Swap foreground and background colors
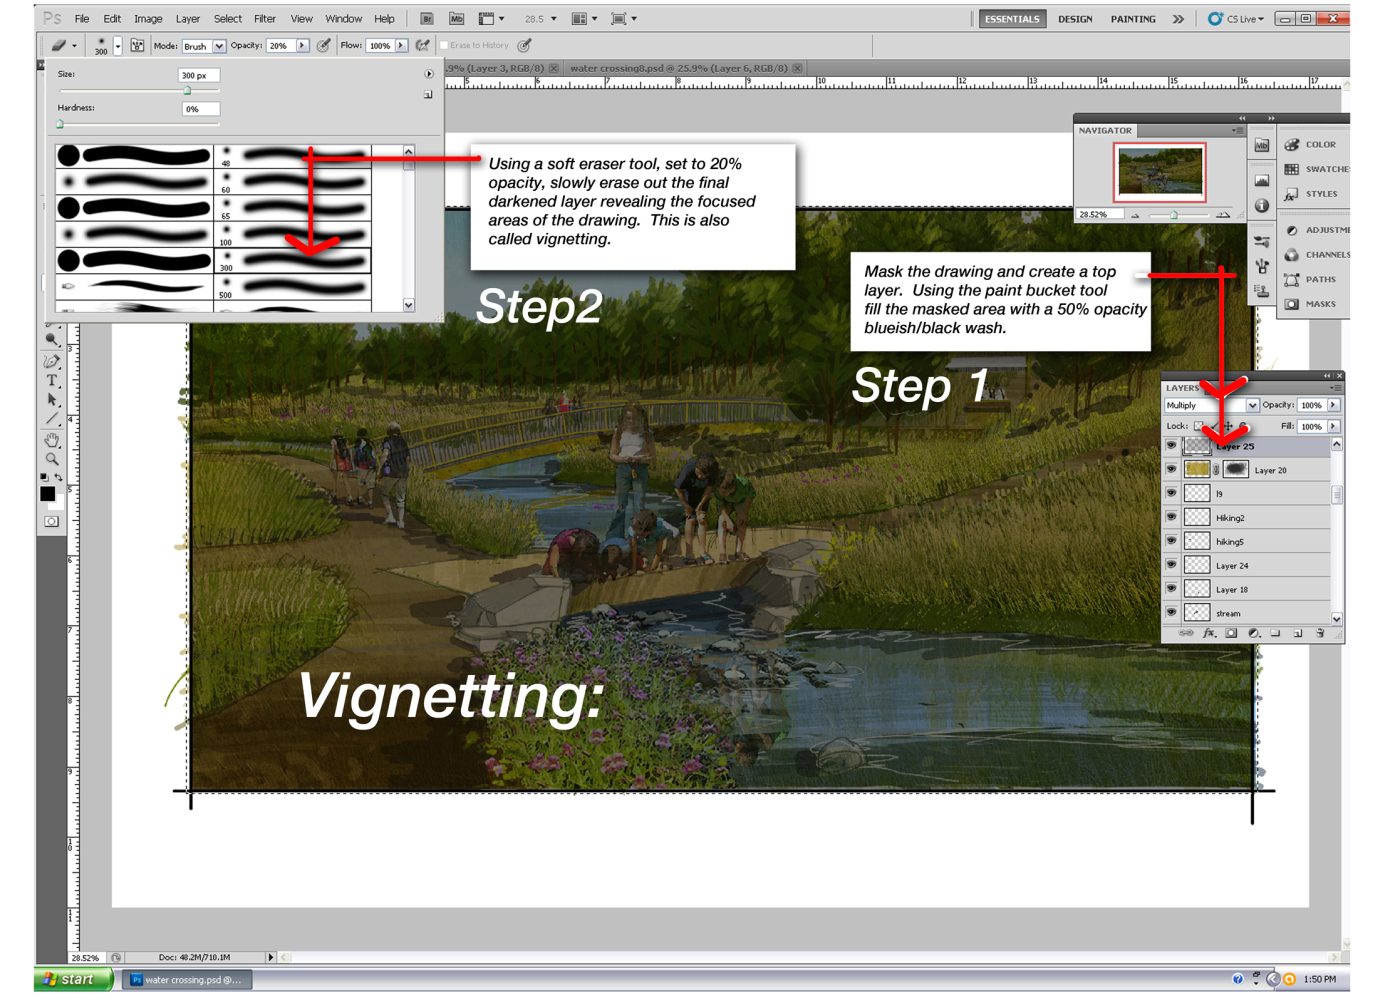1400x1005 pixels. coord(59,478)
